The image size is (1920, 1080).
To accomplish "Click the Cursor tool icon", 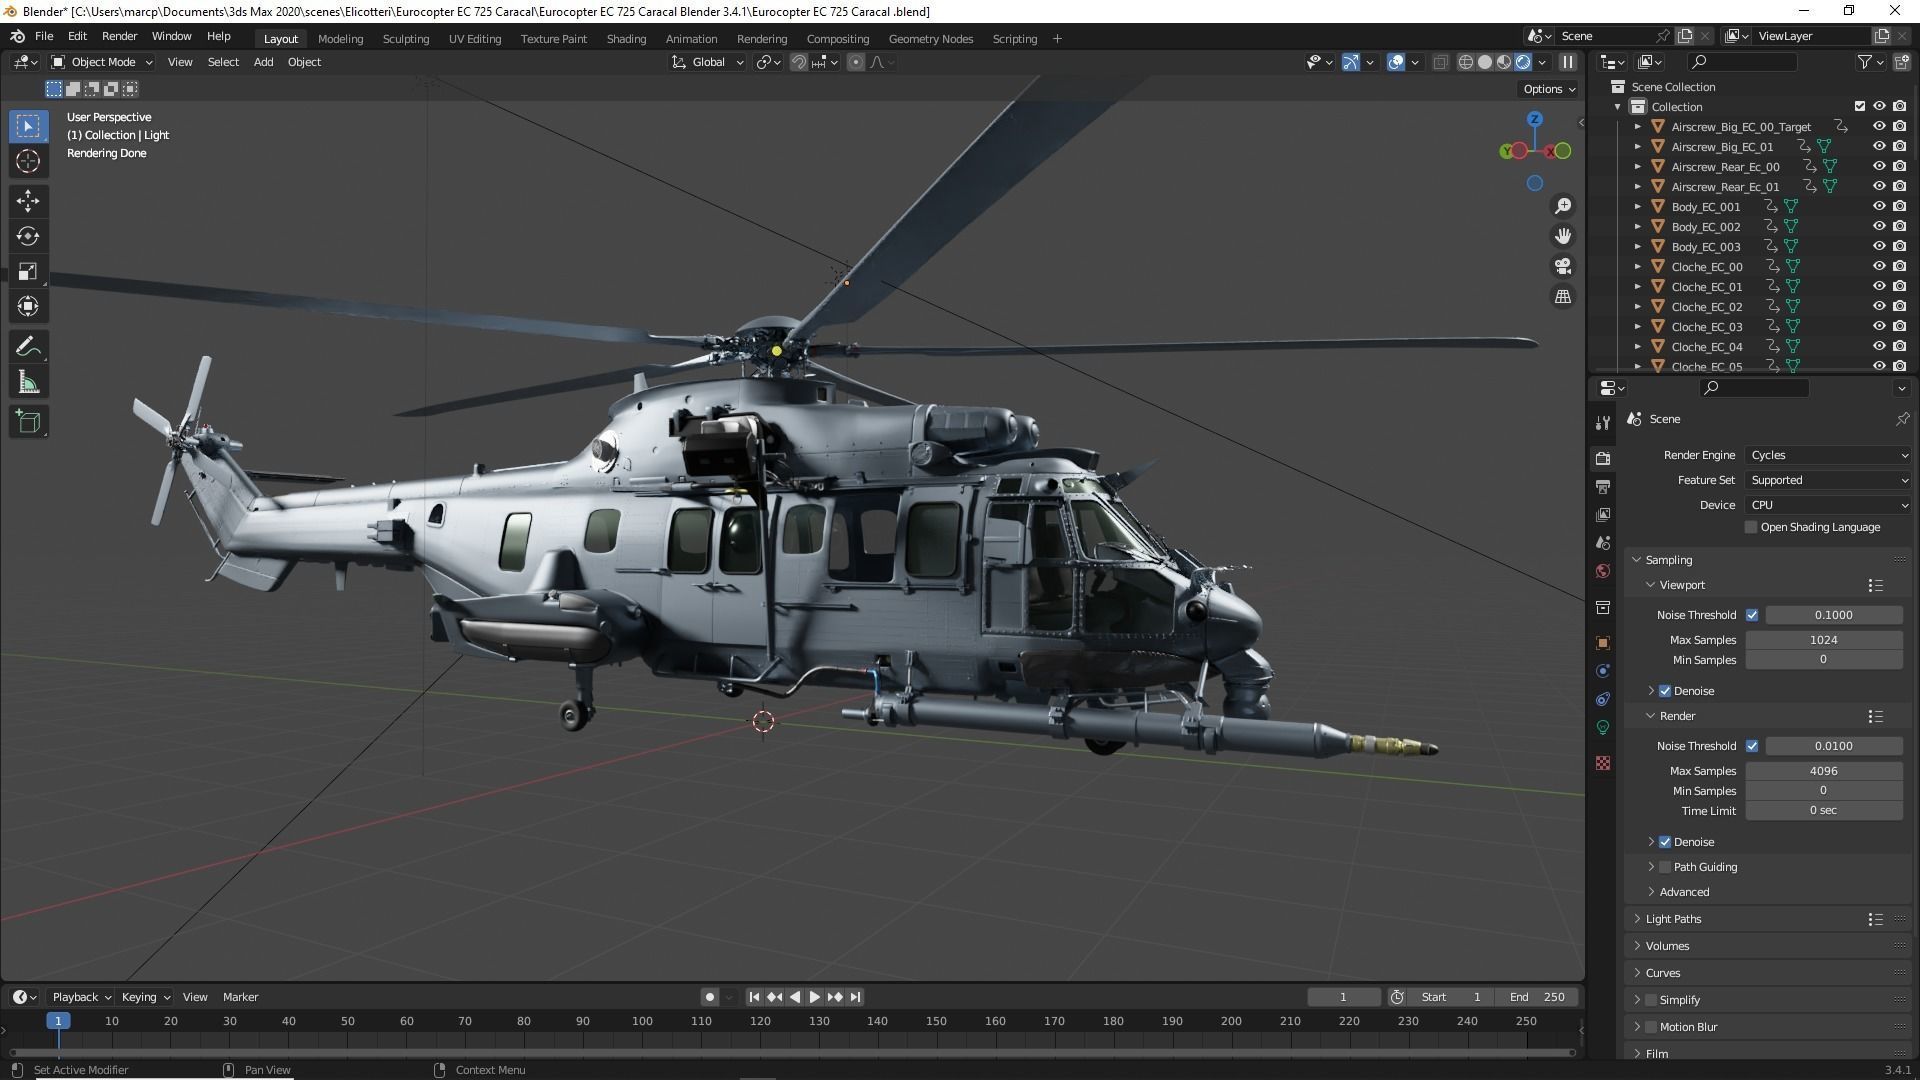I will [28, 162].
